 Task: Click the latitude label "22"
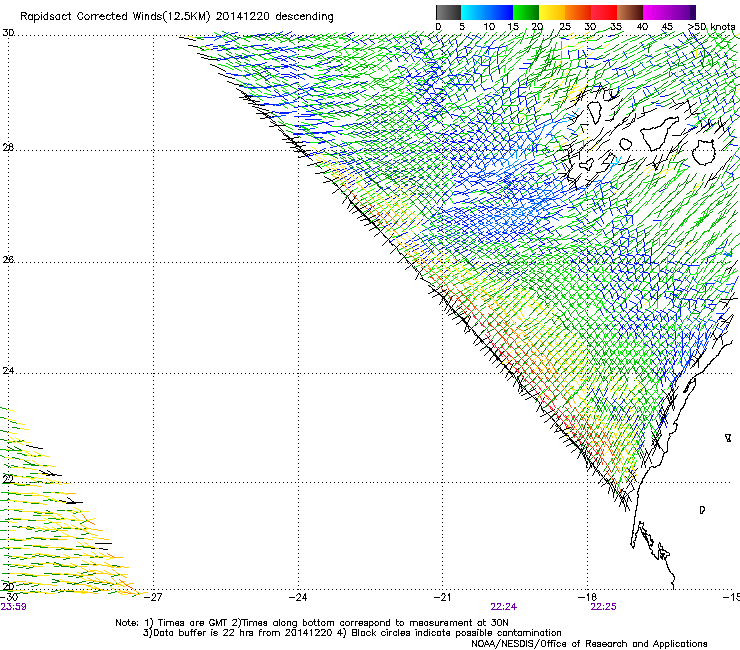[8, 479]
